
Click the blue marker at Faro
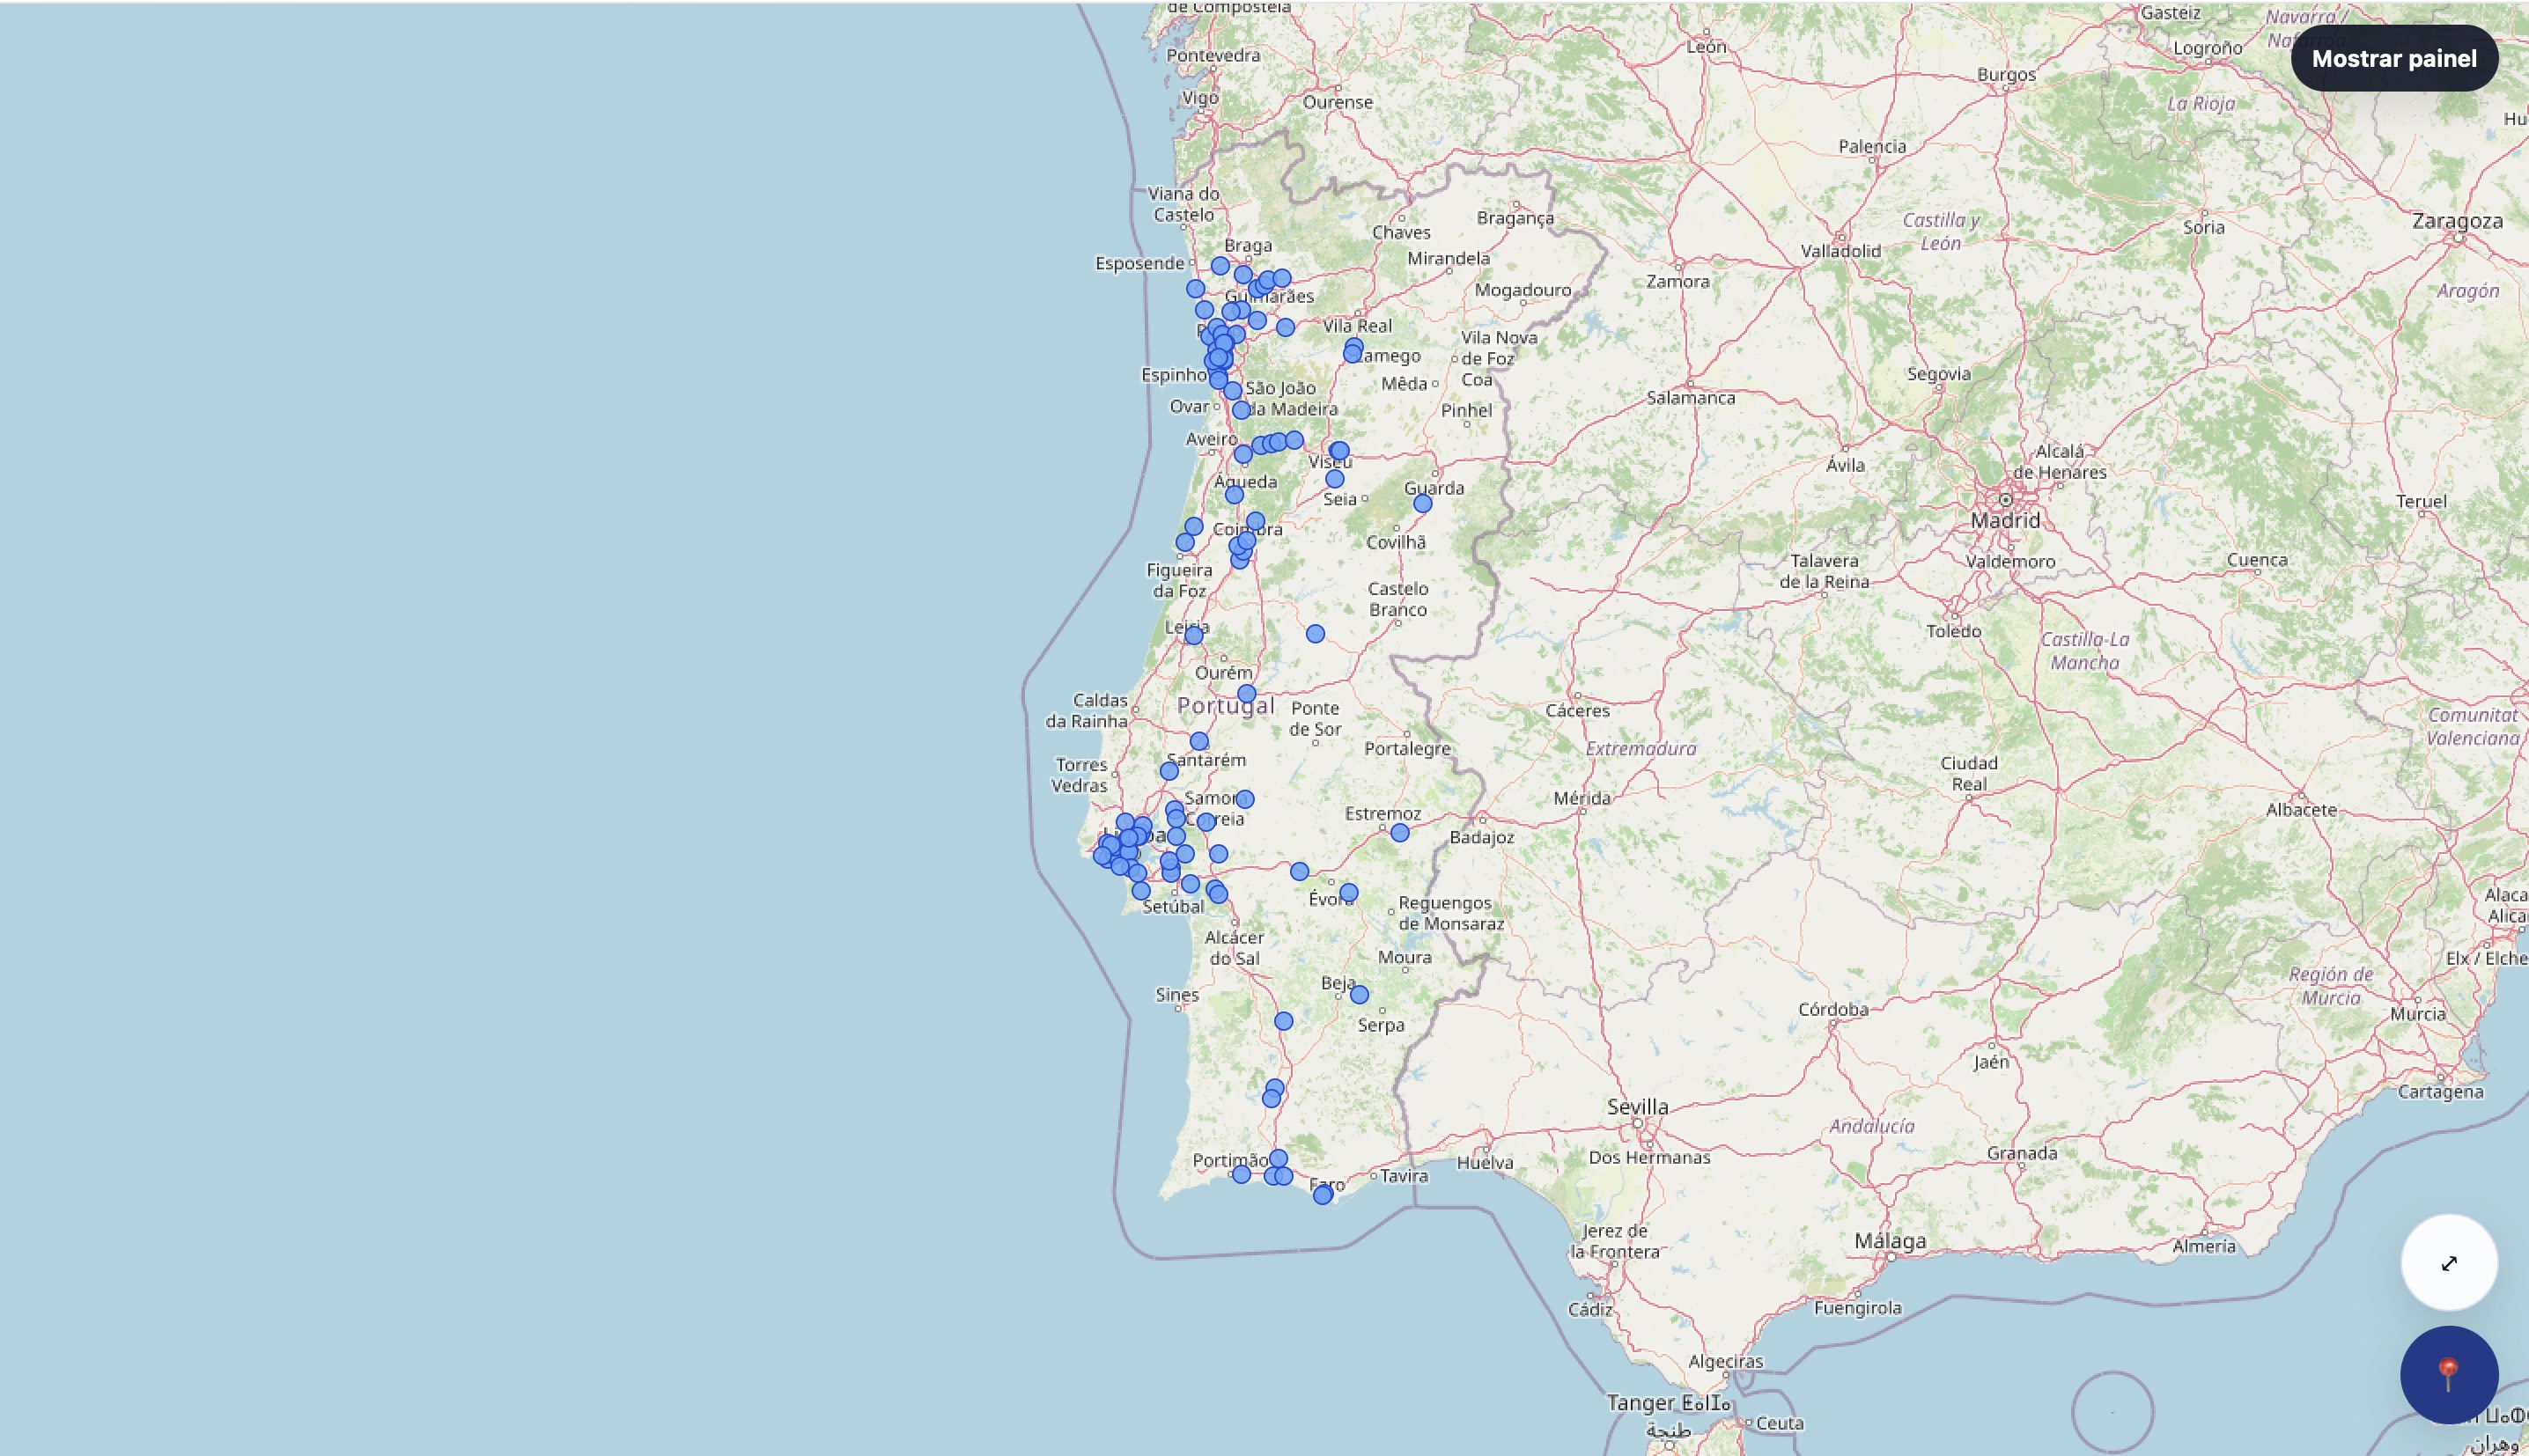coord(1323,1195)
